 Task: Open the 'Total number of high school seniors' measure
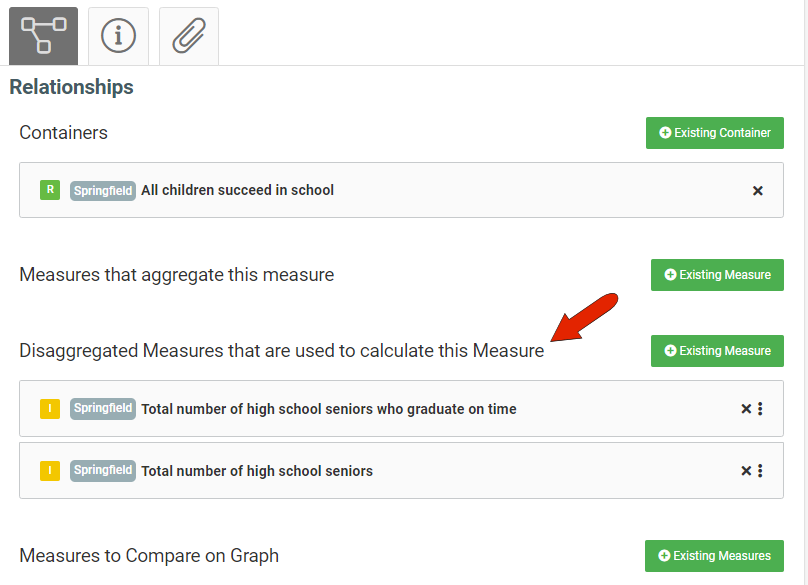pyautogui.click(x=256, y=471)
